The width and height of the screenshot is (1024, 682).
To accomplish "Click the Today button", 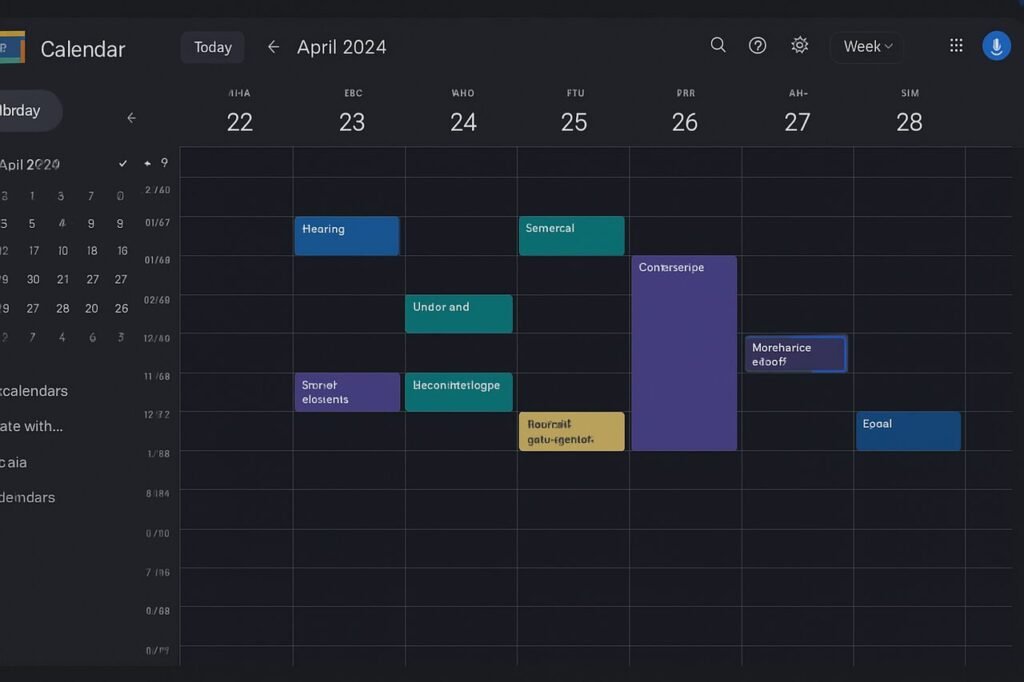I will pos(212,46).
